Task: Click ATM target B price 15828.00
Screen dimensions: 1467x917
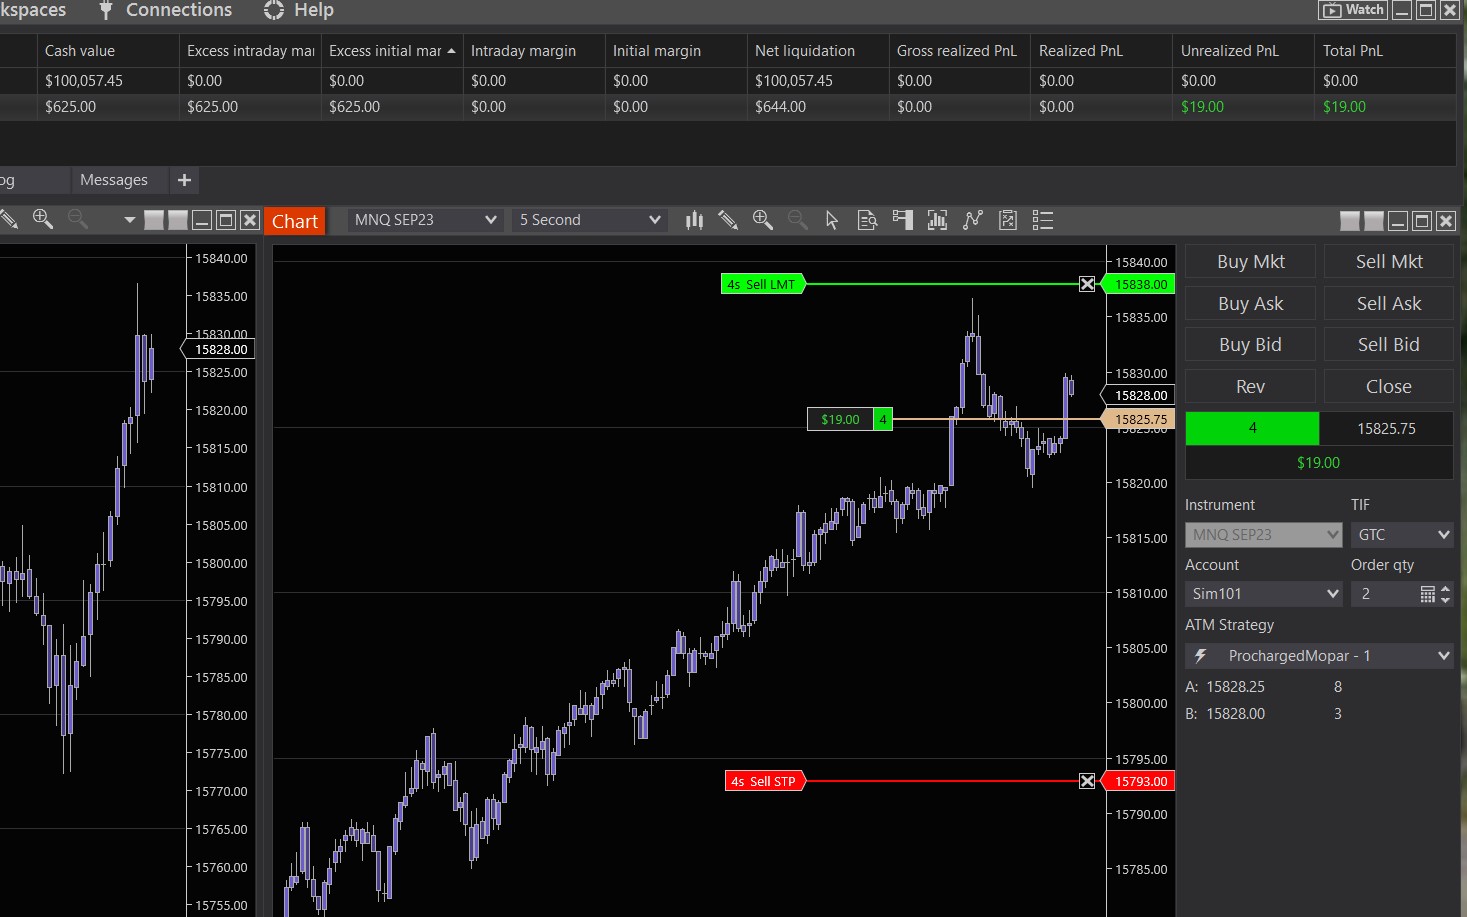Action: (x=1235, y=714)
